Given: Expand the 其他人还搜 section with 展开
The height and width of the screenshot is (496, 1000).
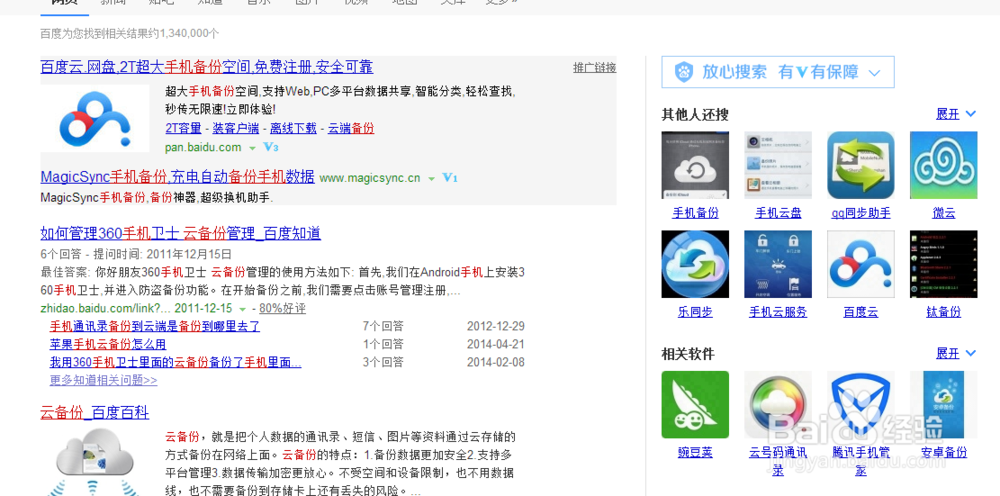Looking at the screenshot, I should coord(955,114).
